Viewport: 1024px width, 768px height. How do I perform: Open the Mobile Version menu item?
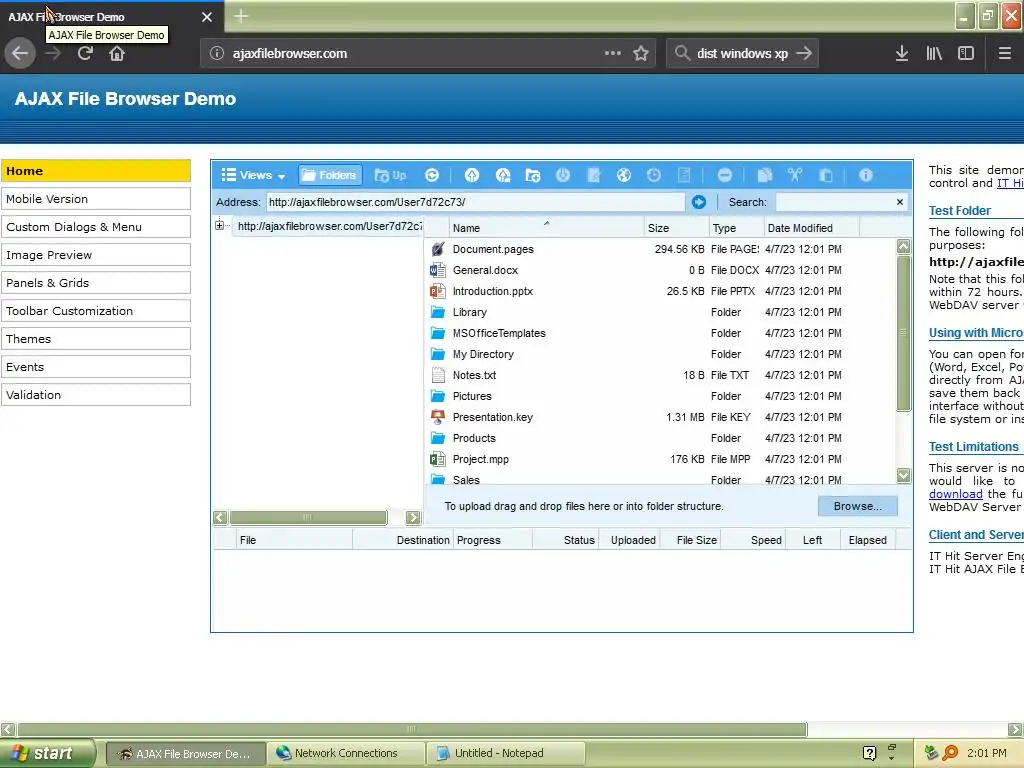point(96,199)
